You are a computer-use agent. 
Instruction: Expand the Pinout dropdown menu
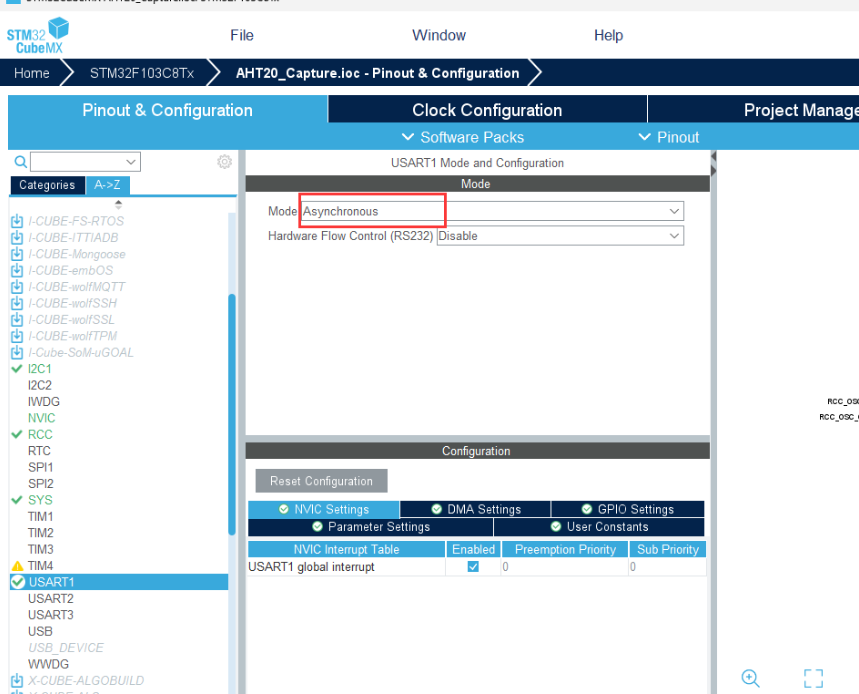click(669, 137)
